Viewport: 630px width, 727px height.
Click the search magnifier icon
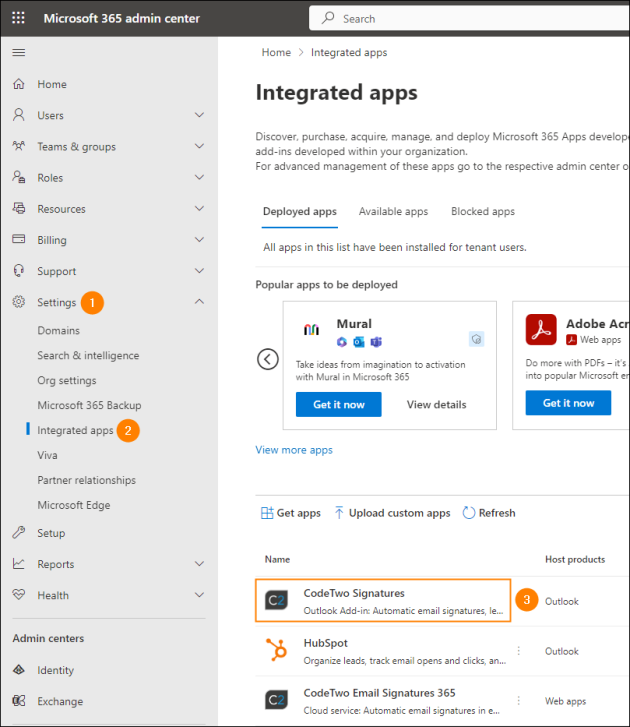tap(328, 18)
